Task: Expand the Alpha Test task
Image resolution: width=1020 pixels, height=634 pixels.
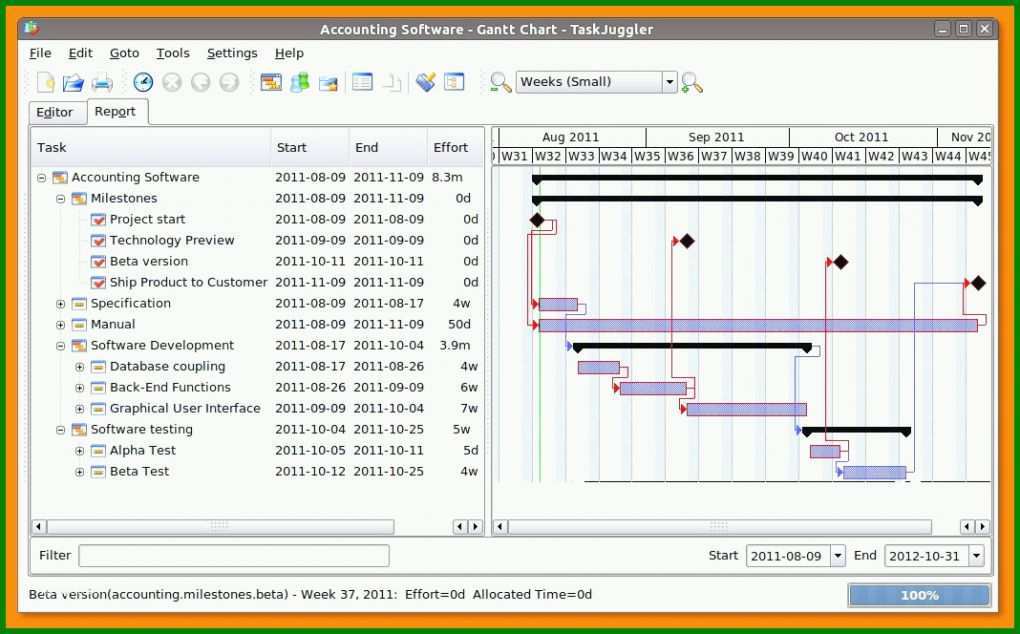Action: click(x=79, y=451)
